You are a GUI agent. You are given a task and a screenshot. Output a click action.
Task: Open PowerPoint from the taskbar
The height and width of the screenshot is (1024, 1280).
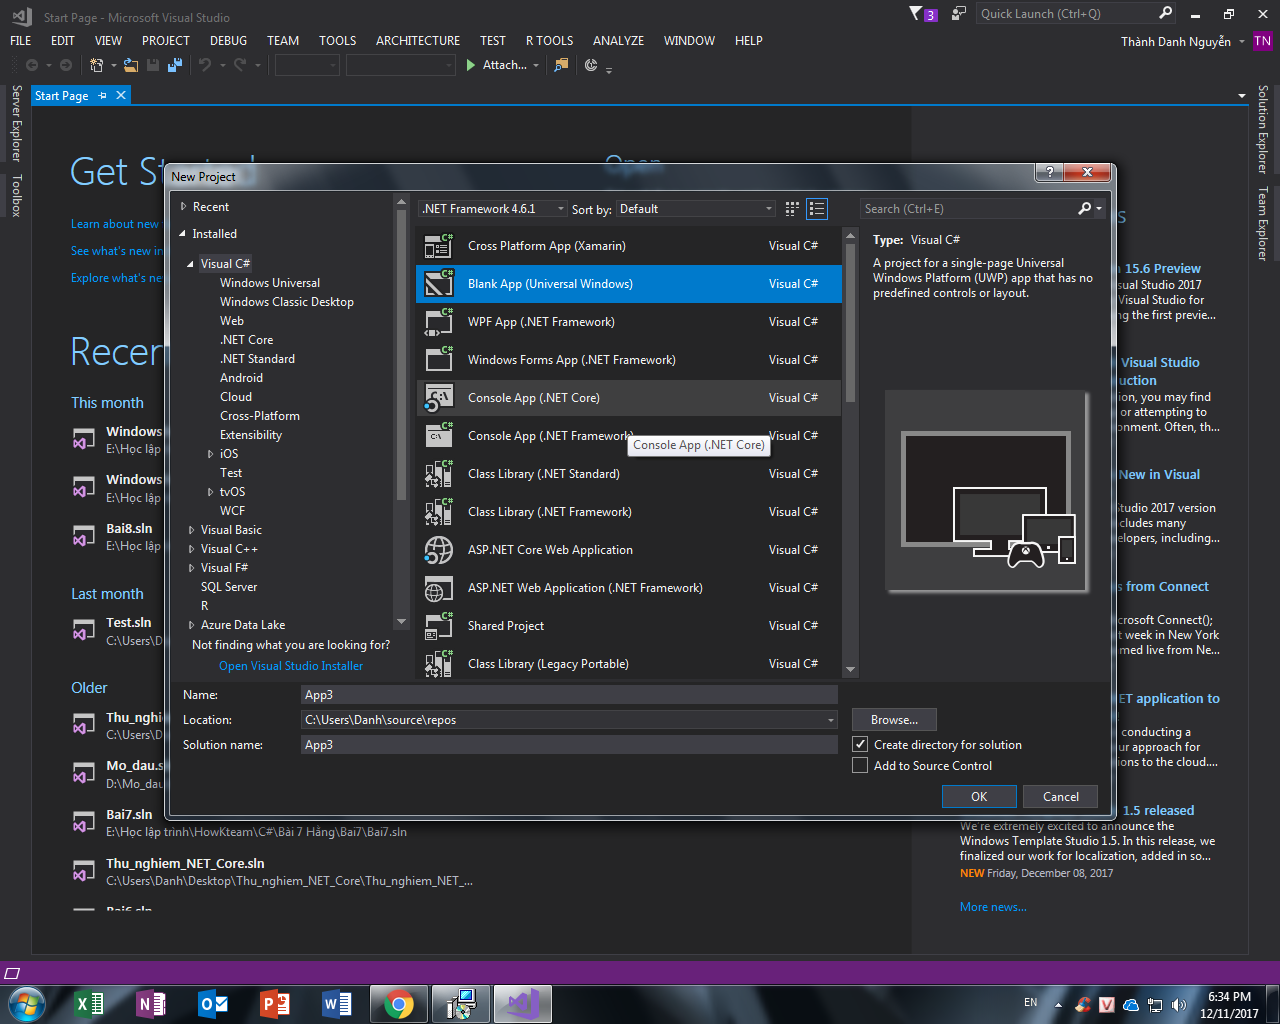[275, 1003]
